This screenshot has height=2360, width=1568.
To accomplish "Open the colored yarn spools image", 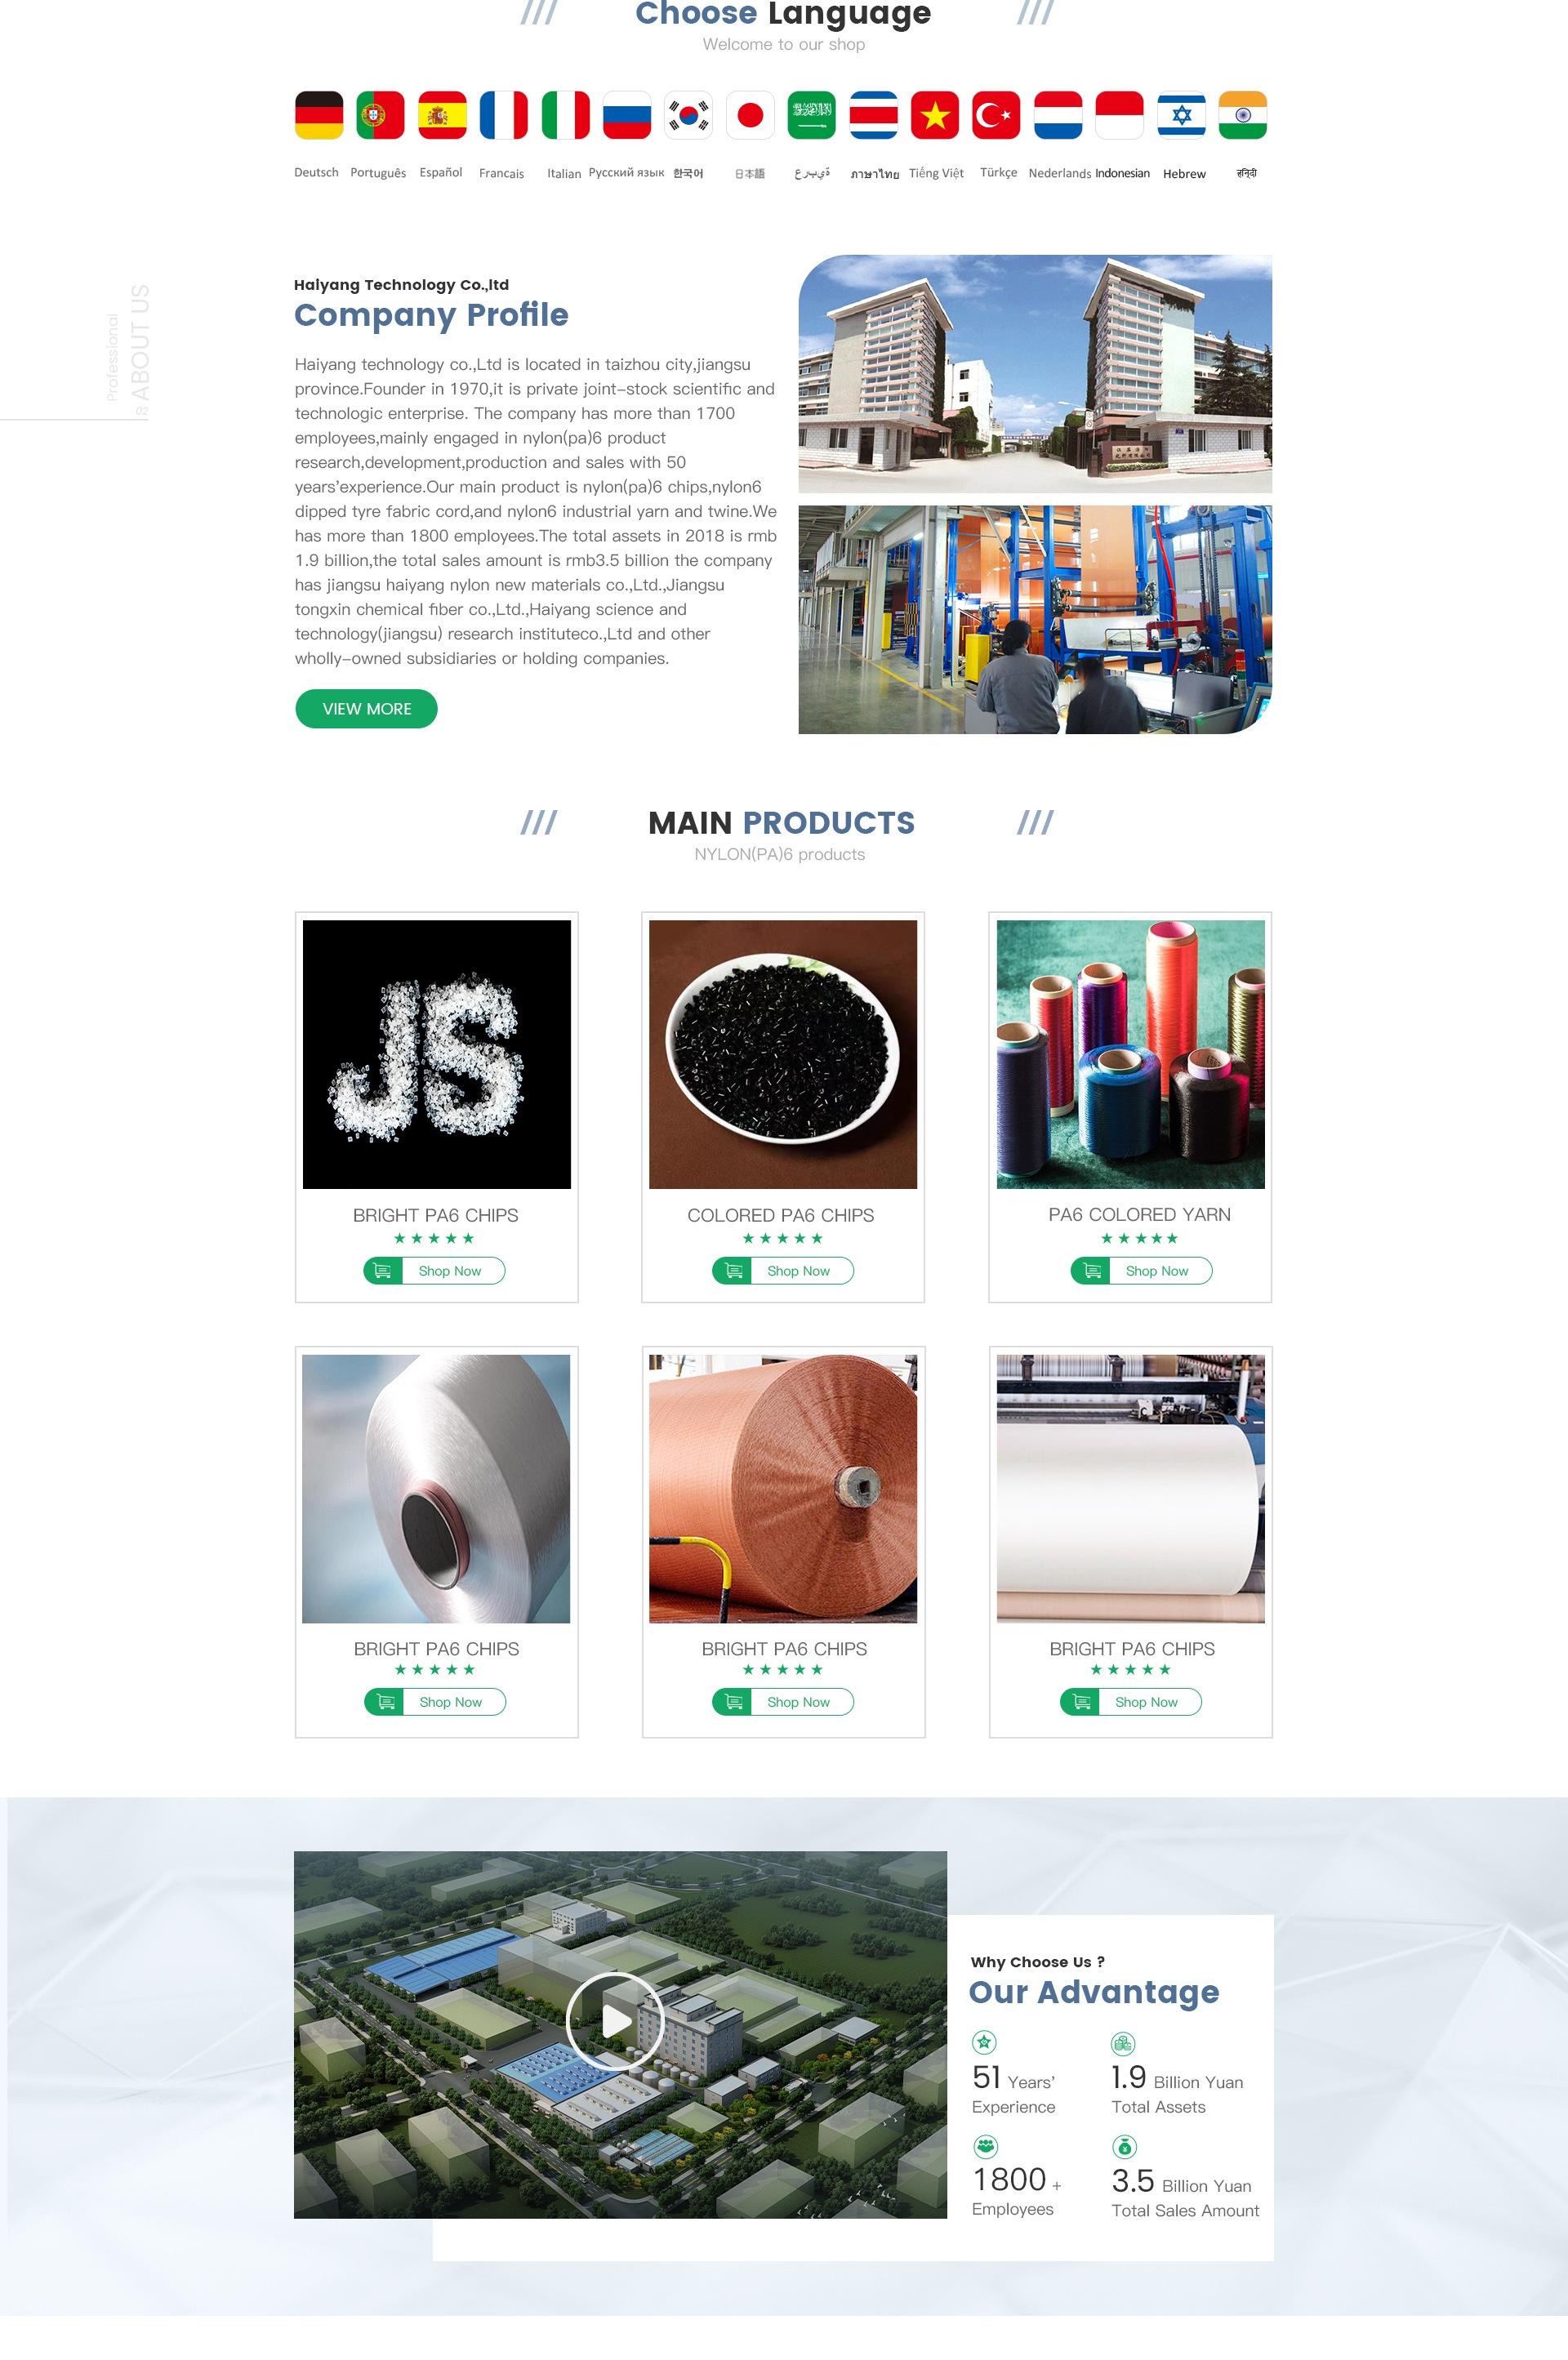I will pyautogui.click(x=1131, y=1054).
